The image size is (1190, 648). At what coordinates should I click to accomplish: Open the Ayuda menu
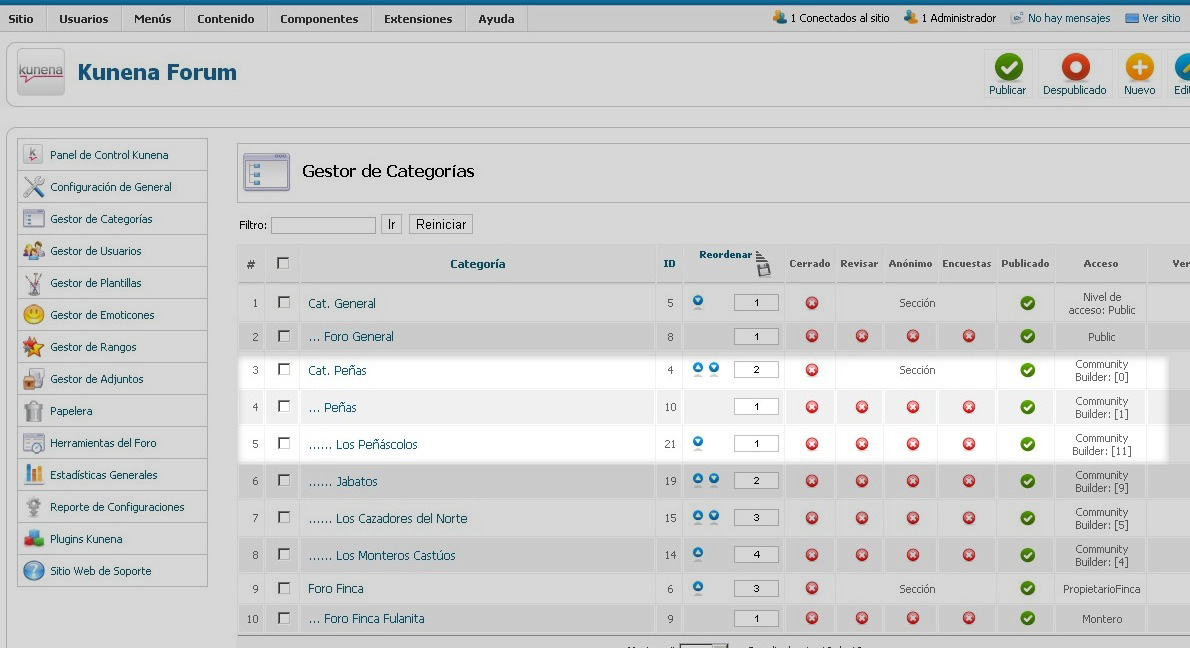496,19
